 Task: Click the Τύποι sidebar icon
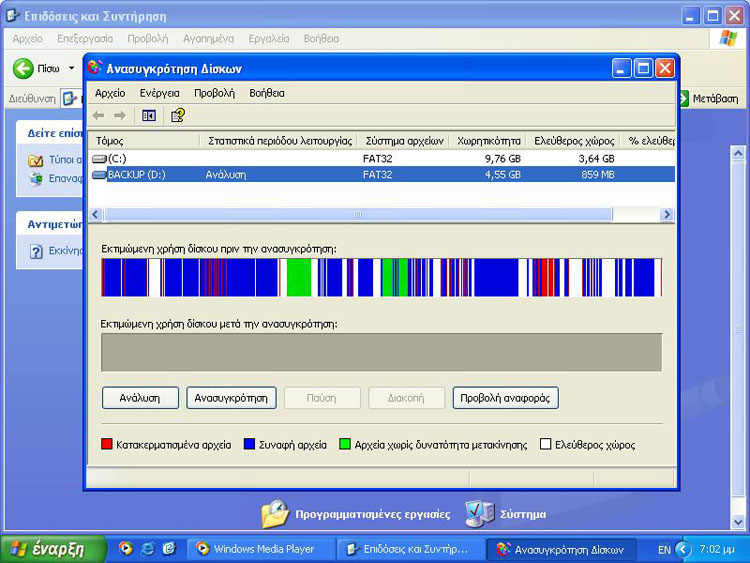click(35, 160)
